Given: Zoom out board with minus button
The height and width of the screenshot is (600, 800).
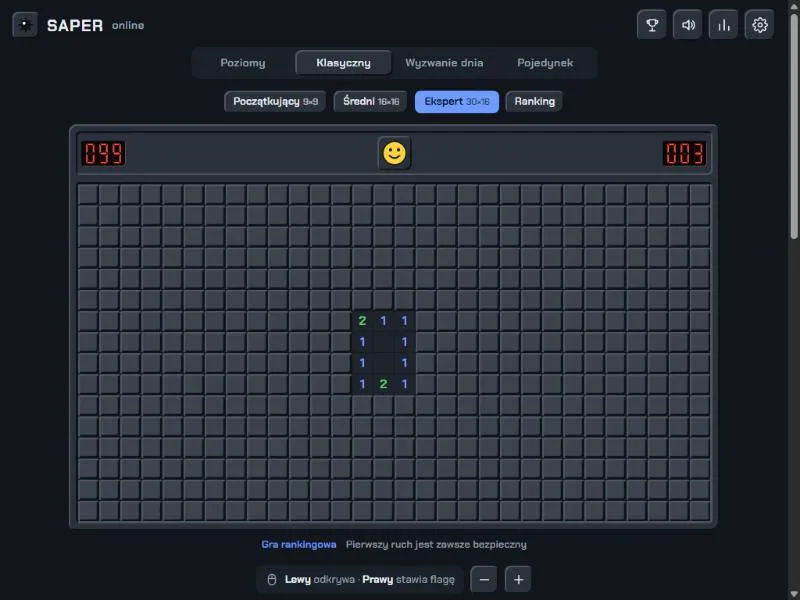Looking at the screenshot, I should pyautogui.click(x=484, y=580).
